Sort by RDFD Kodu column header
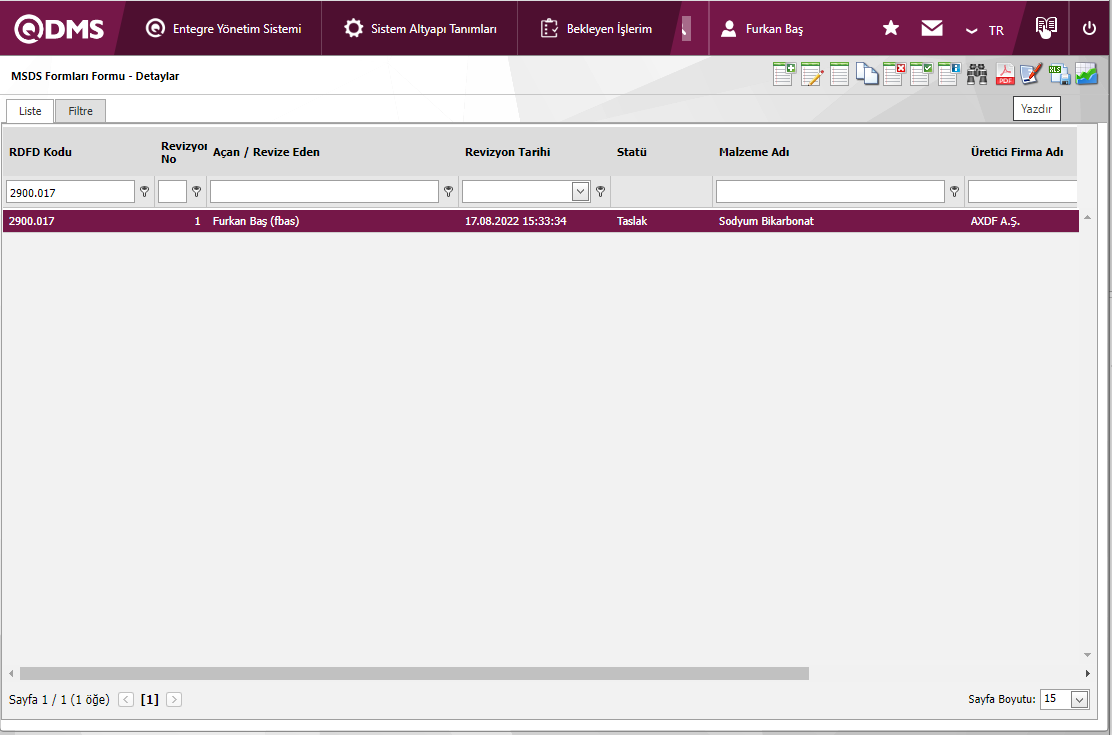 (x=40, y=152)
